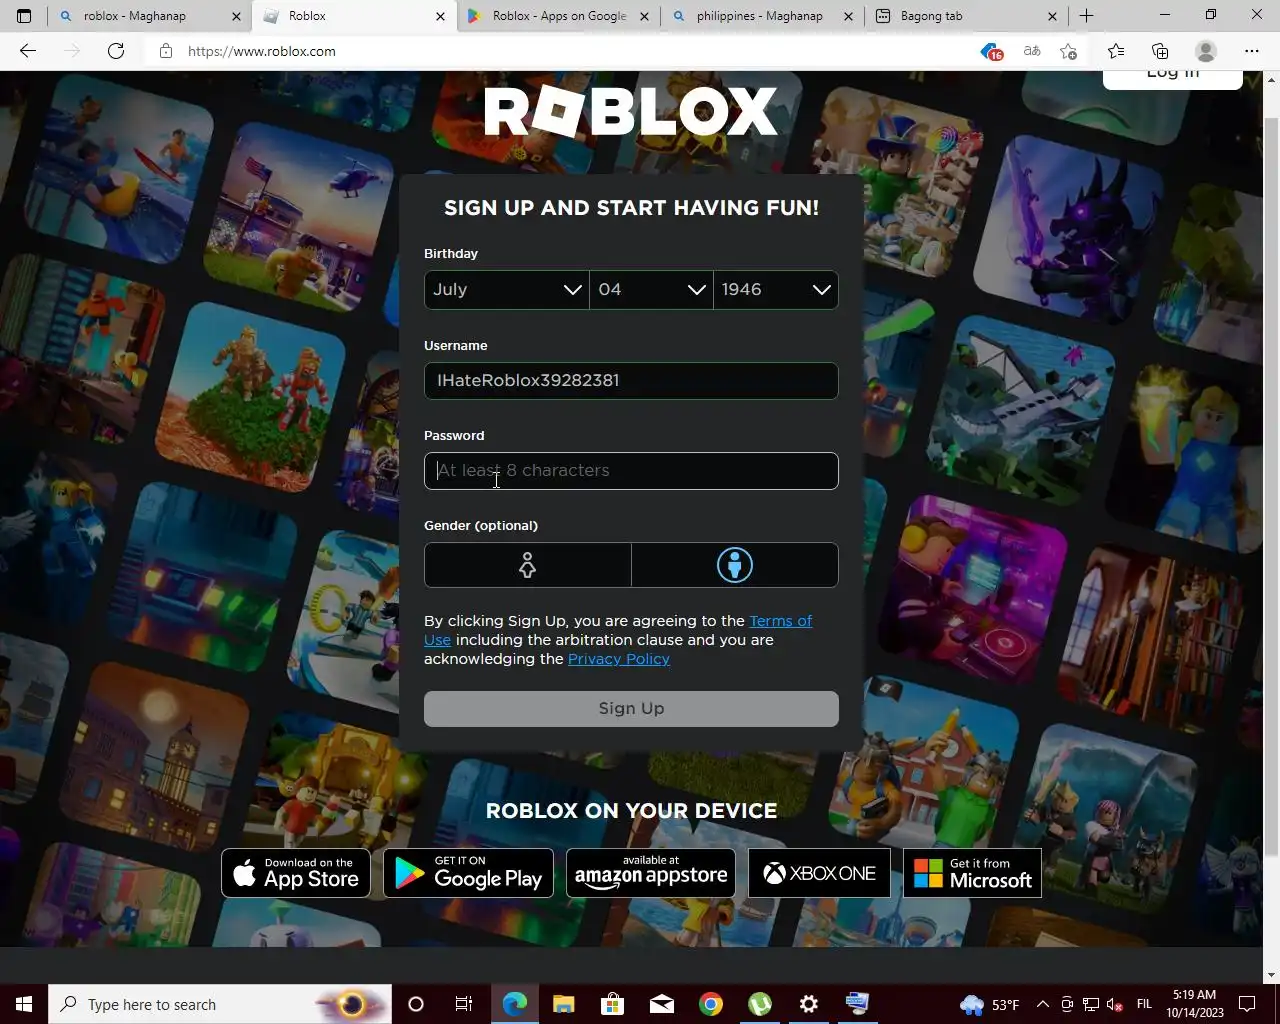The height and width of the screenshot is (1024, 1280).
Task: Open the Amazon Appstore badge
Action: [651, 873]
